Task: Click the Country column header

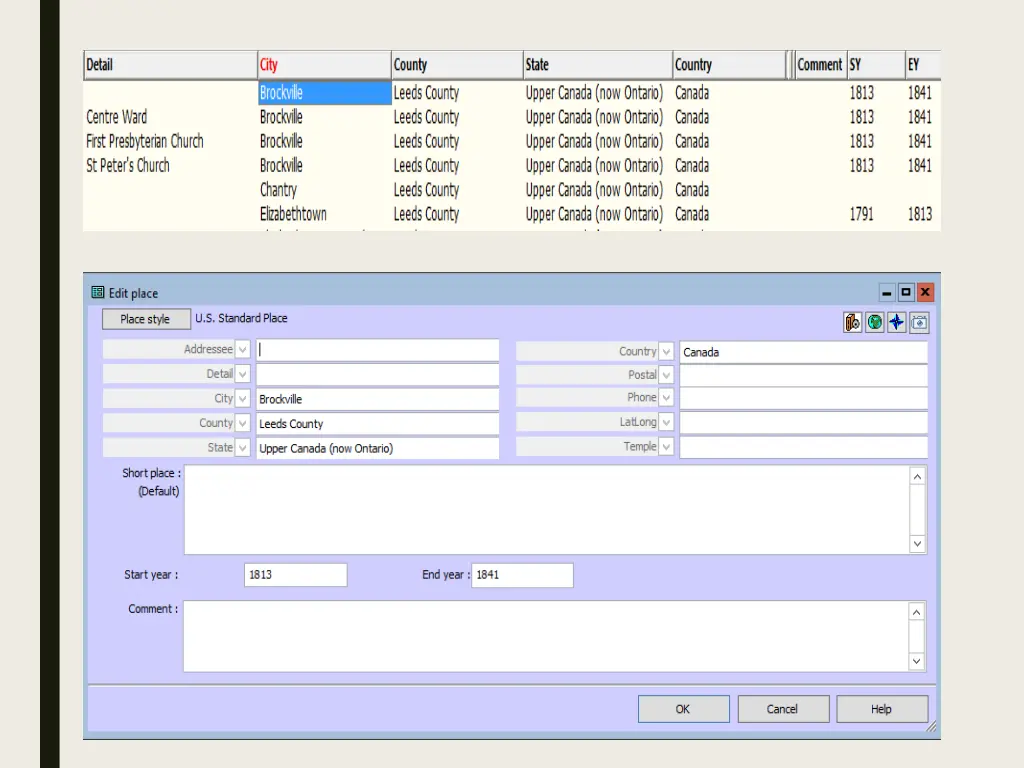Action: click(729, 65)
